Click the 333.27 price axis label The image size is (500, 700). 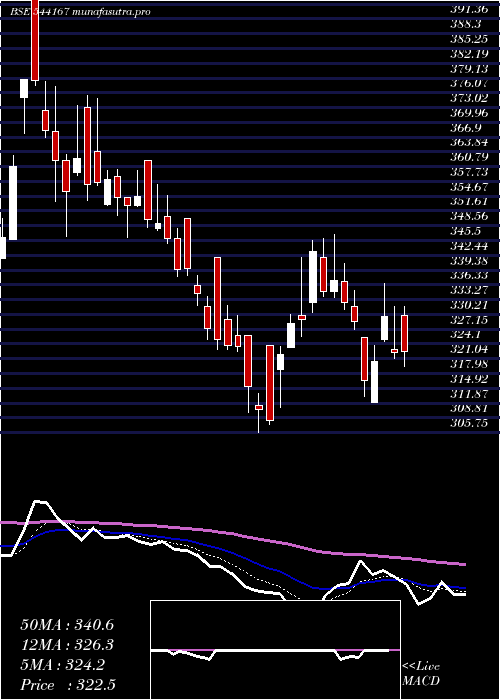(469, 290)
